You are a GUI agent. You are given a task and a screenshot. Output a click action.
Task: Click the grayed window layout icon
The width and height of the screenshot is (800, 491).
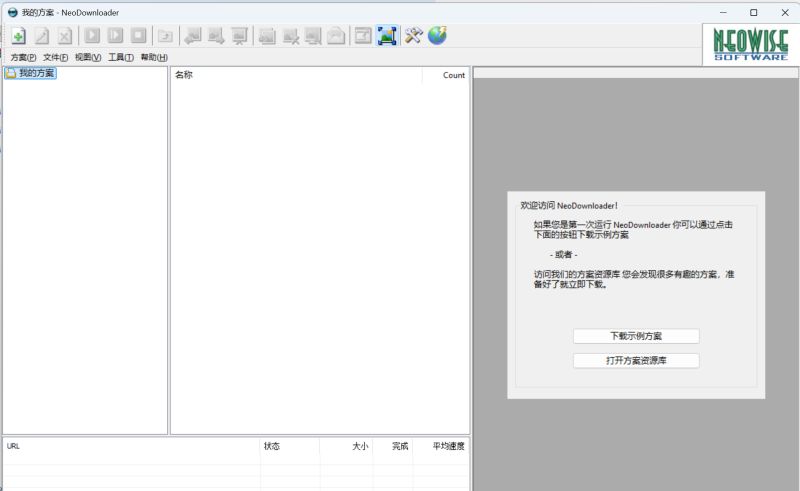363,36
